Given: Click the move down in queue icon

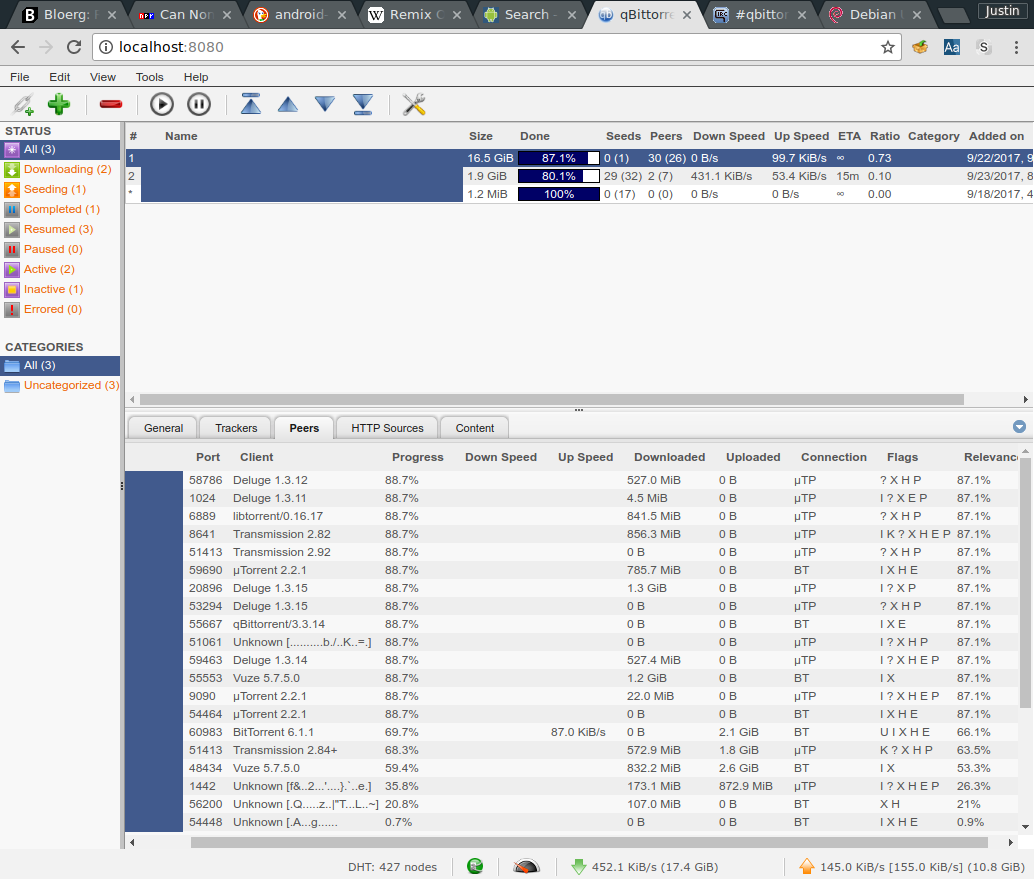Looking at the screenshot, I should [324, 104].
